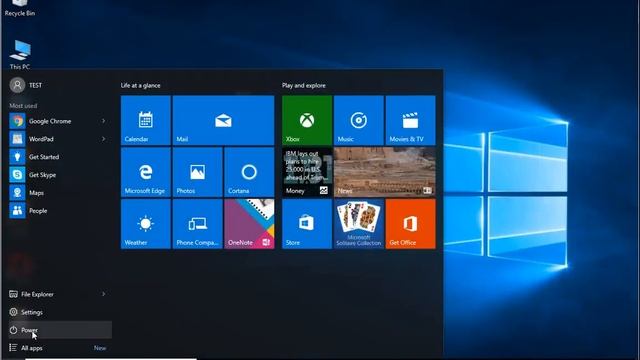Select the Recycle Bin desktop icon
The image size is (640, 360).
[x=20, y=8]
